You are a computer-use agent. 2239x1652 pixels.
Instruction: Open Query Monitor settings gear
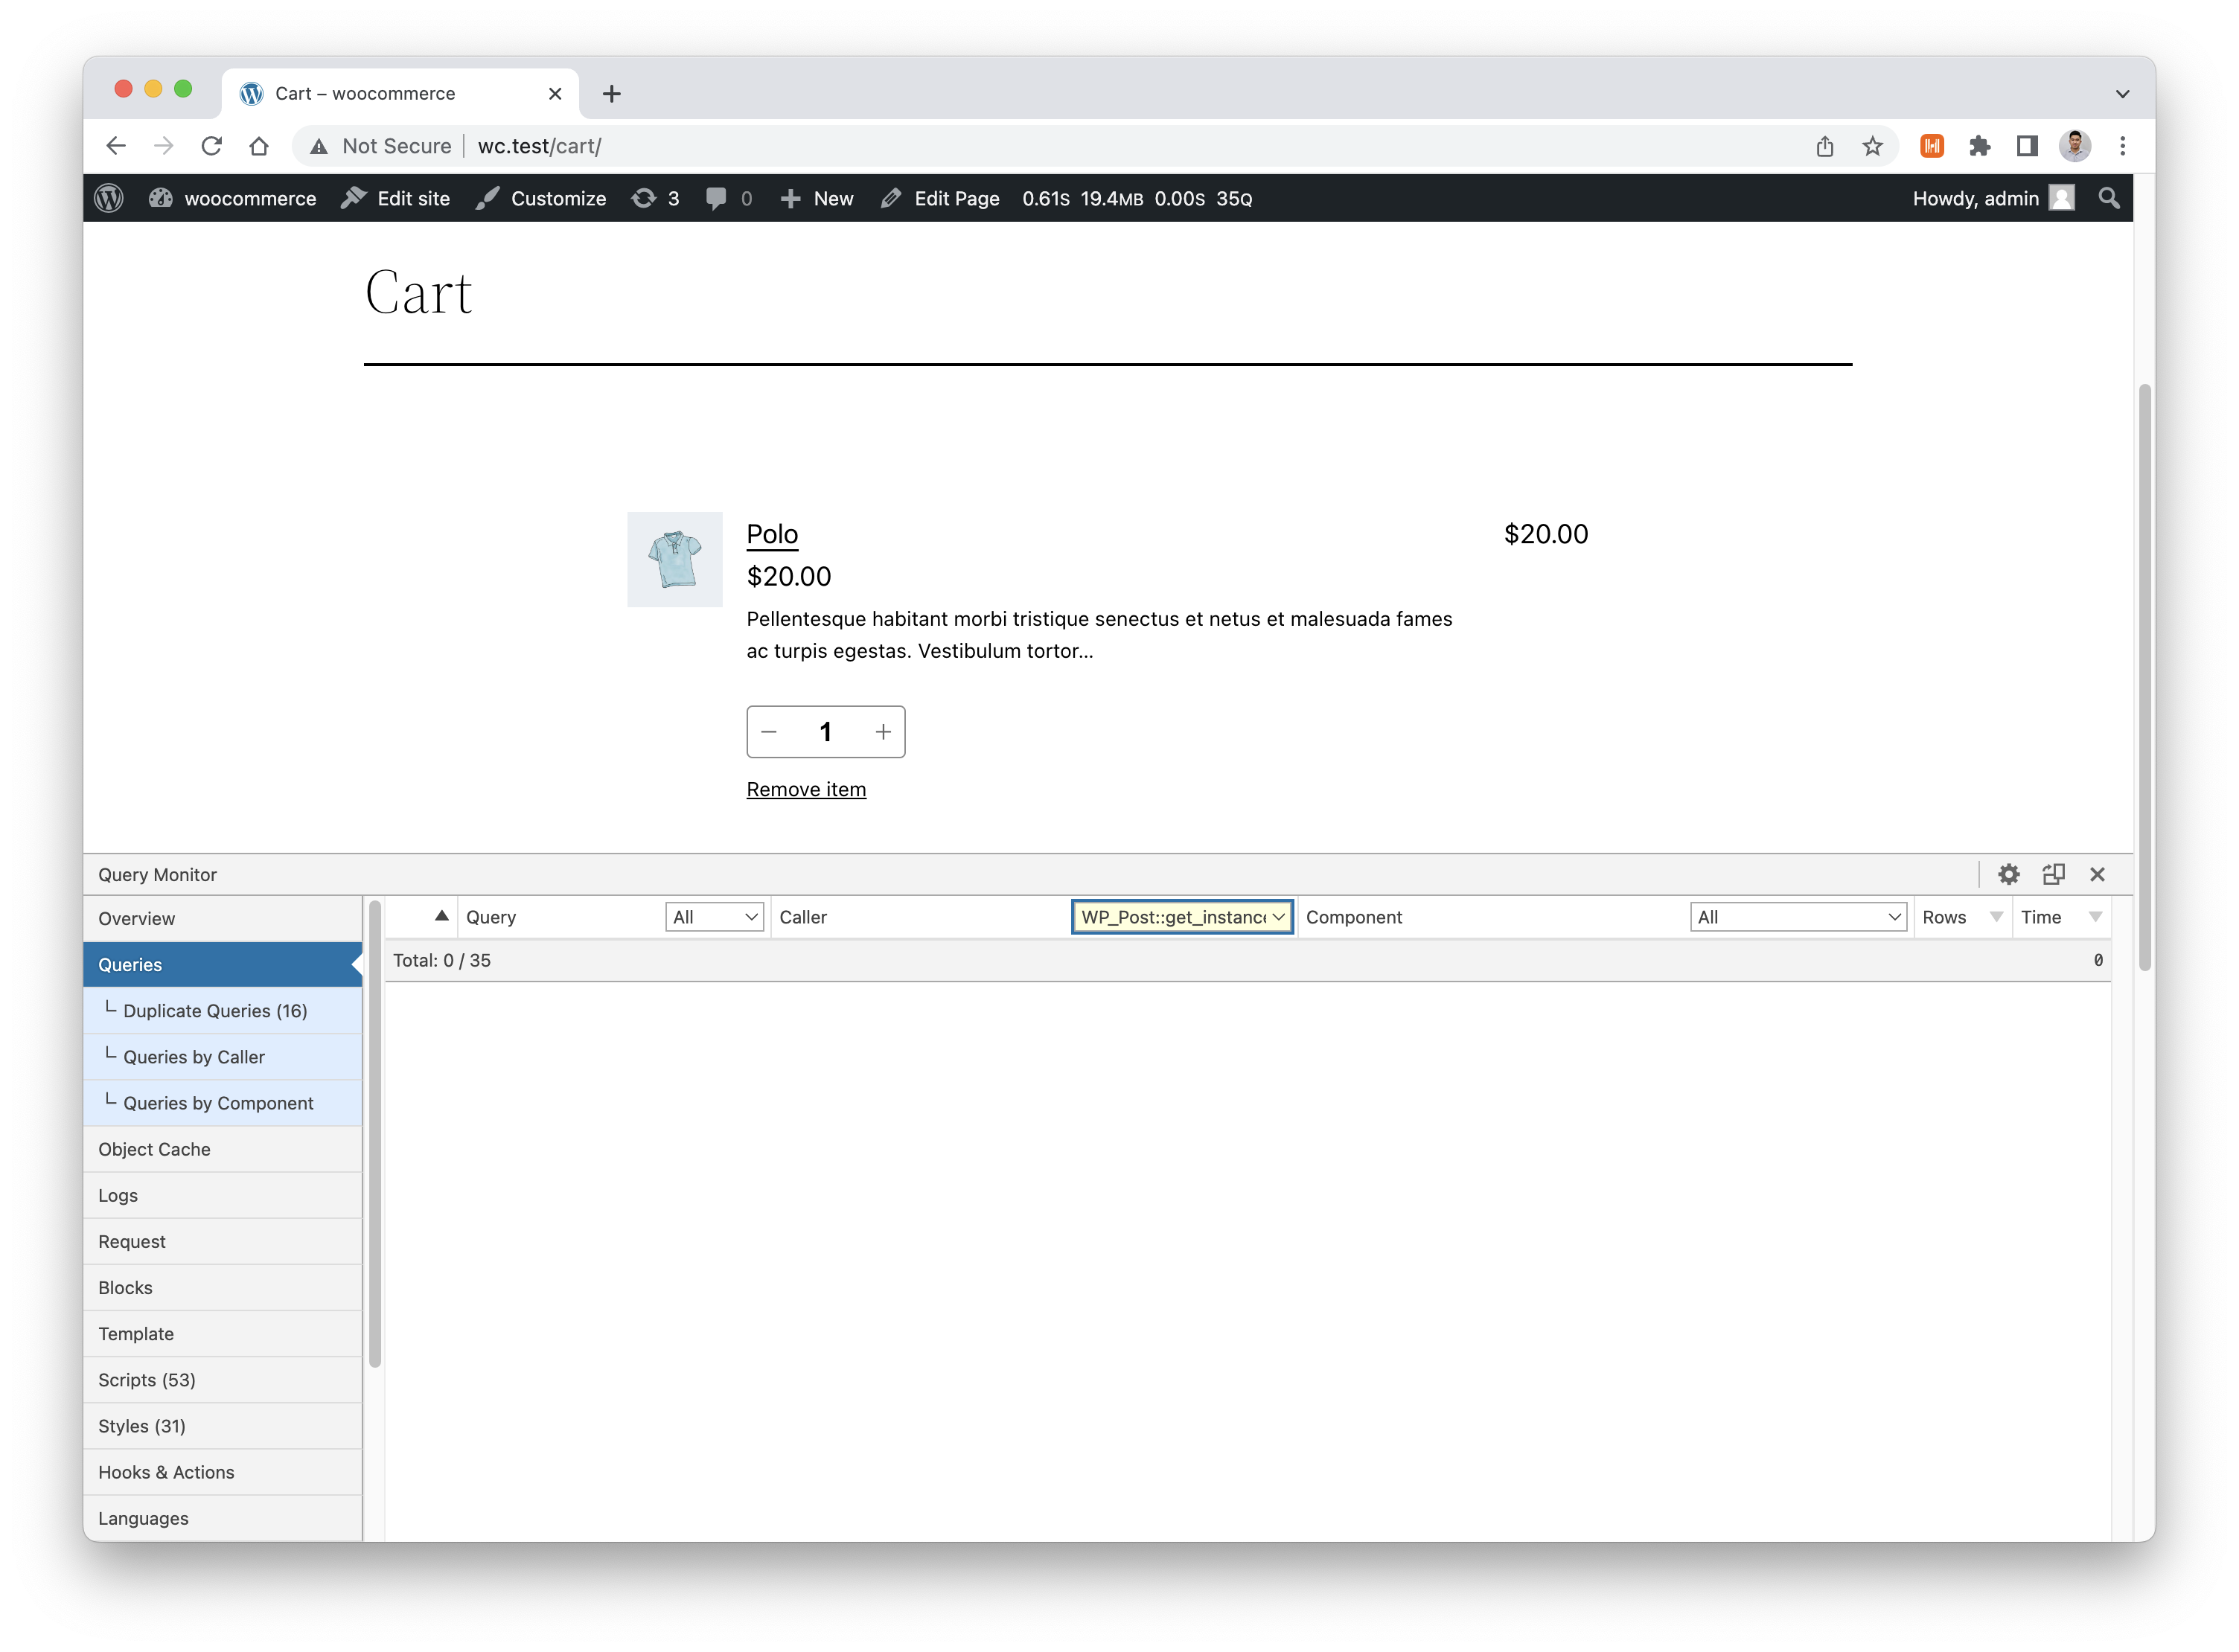(2009, 874)
